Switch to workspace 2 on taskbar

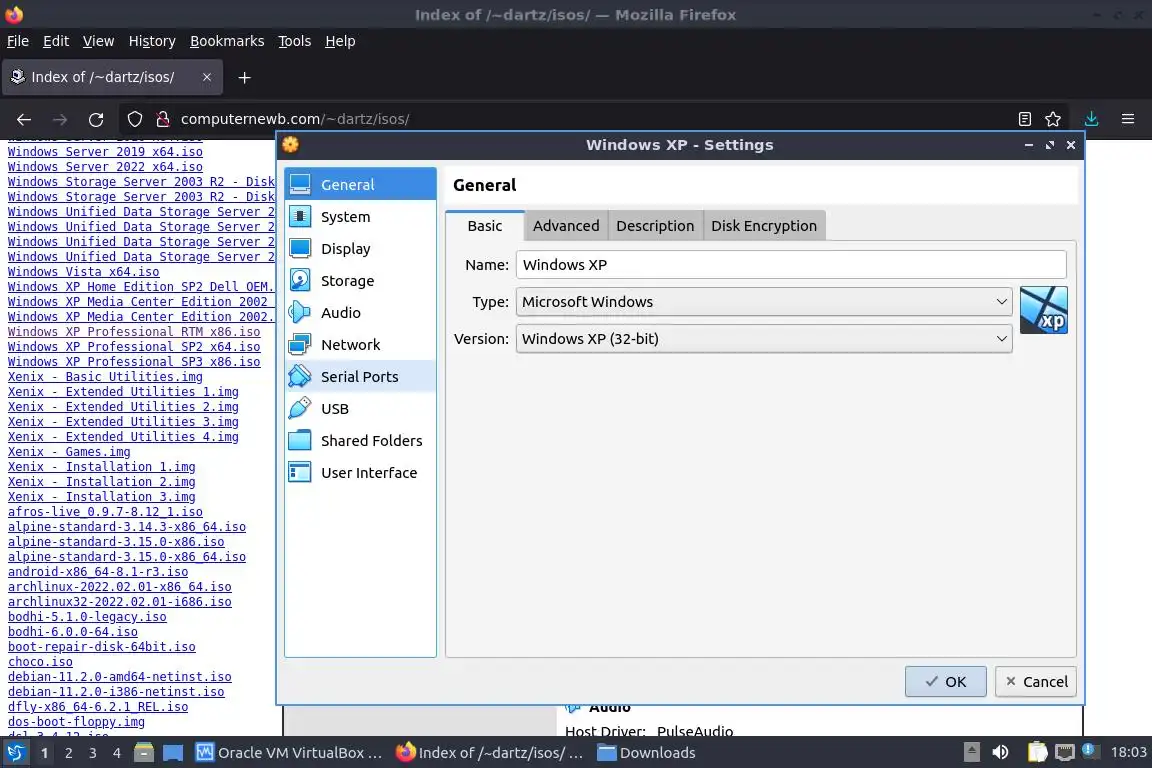(x=68, y=753)
